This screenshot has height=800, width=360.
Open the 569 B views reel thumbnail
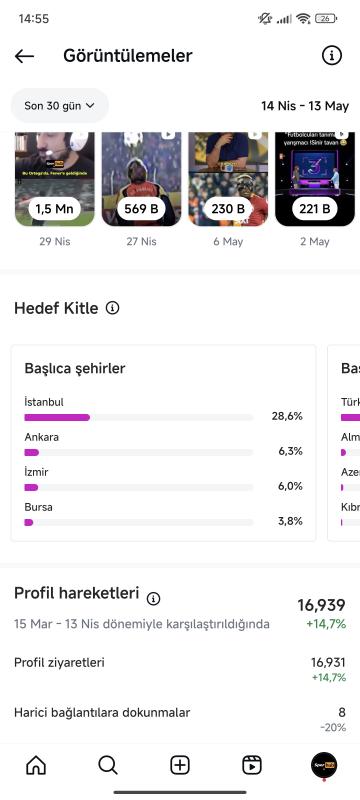point(141,179)
